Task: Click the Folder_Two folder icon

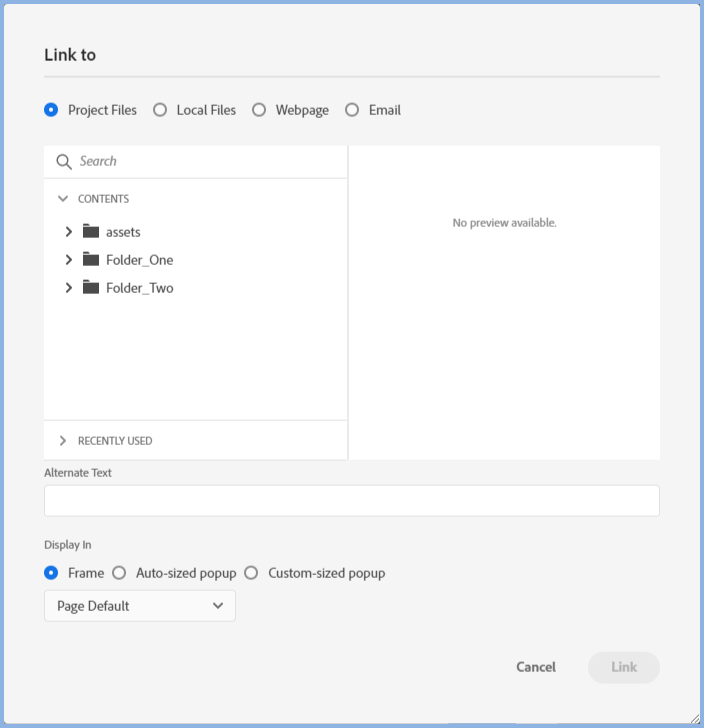Action: pyautogui.click(x=91, y=287)
